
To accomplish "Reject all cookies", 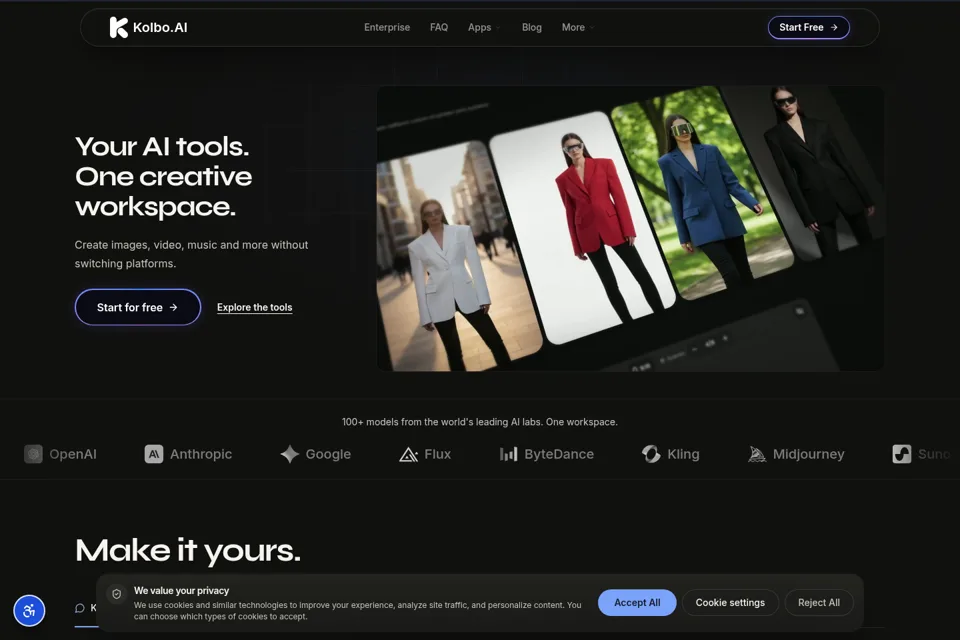I will pos(819,603).
